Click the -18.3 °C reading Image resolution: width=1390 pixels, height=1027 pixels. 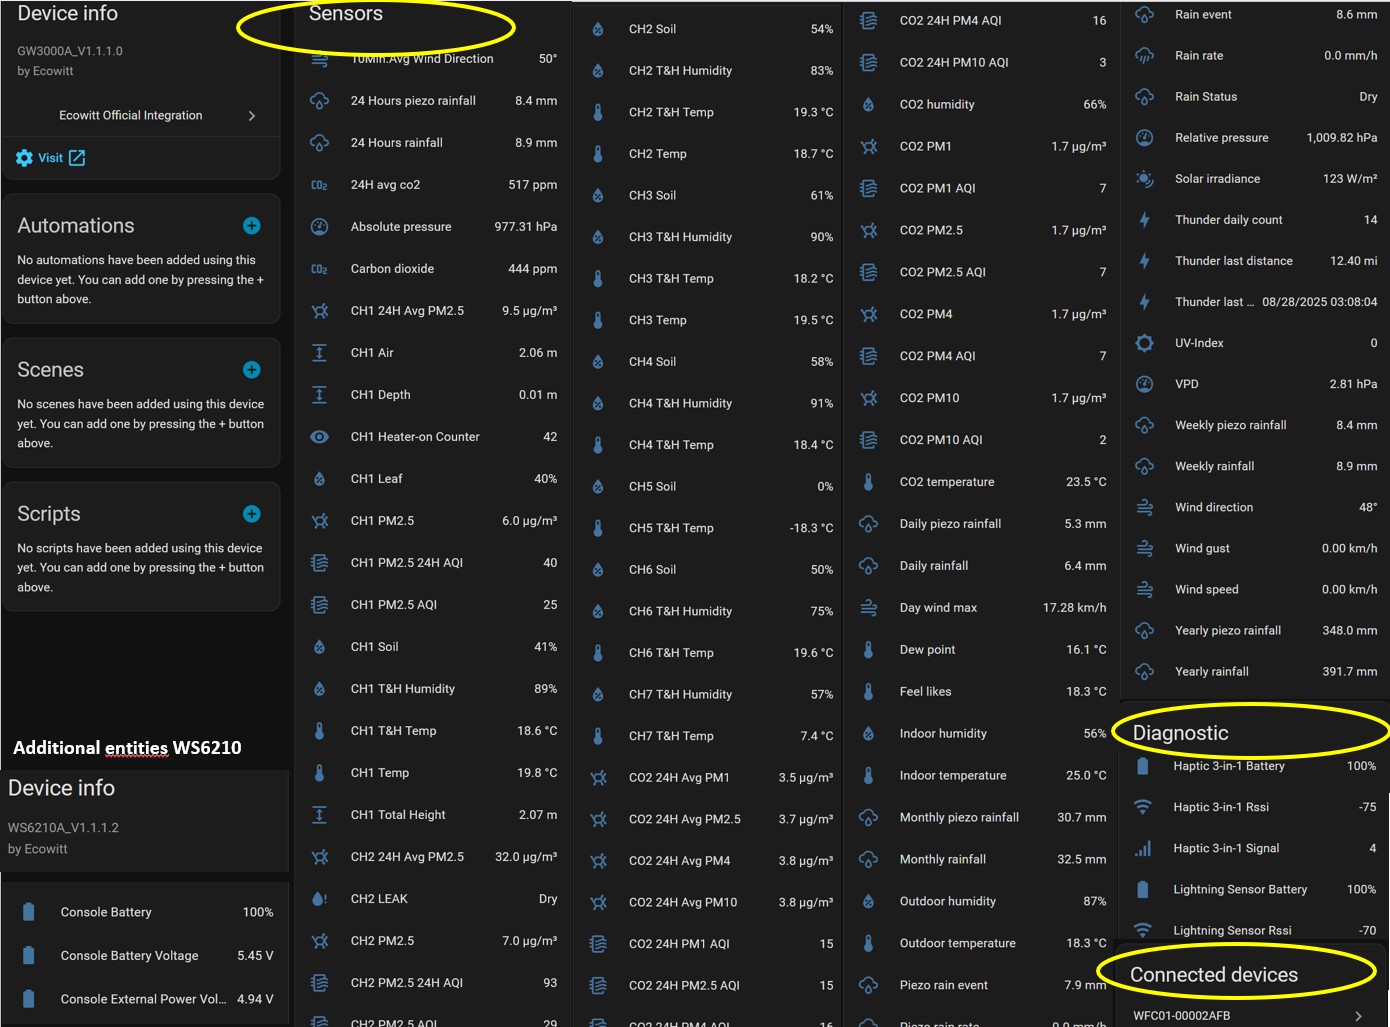click(812, 528)
